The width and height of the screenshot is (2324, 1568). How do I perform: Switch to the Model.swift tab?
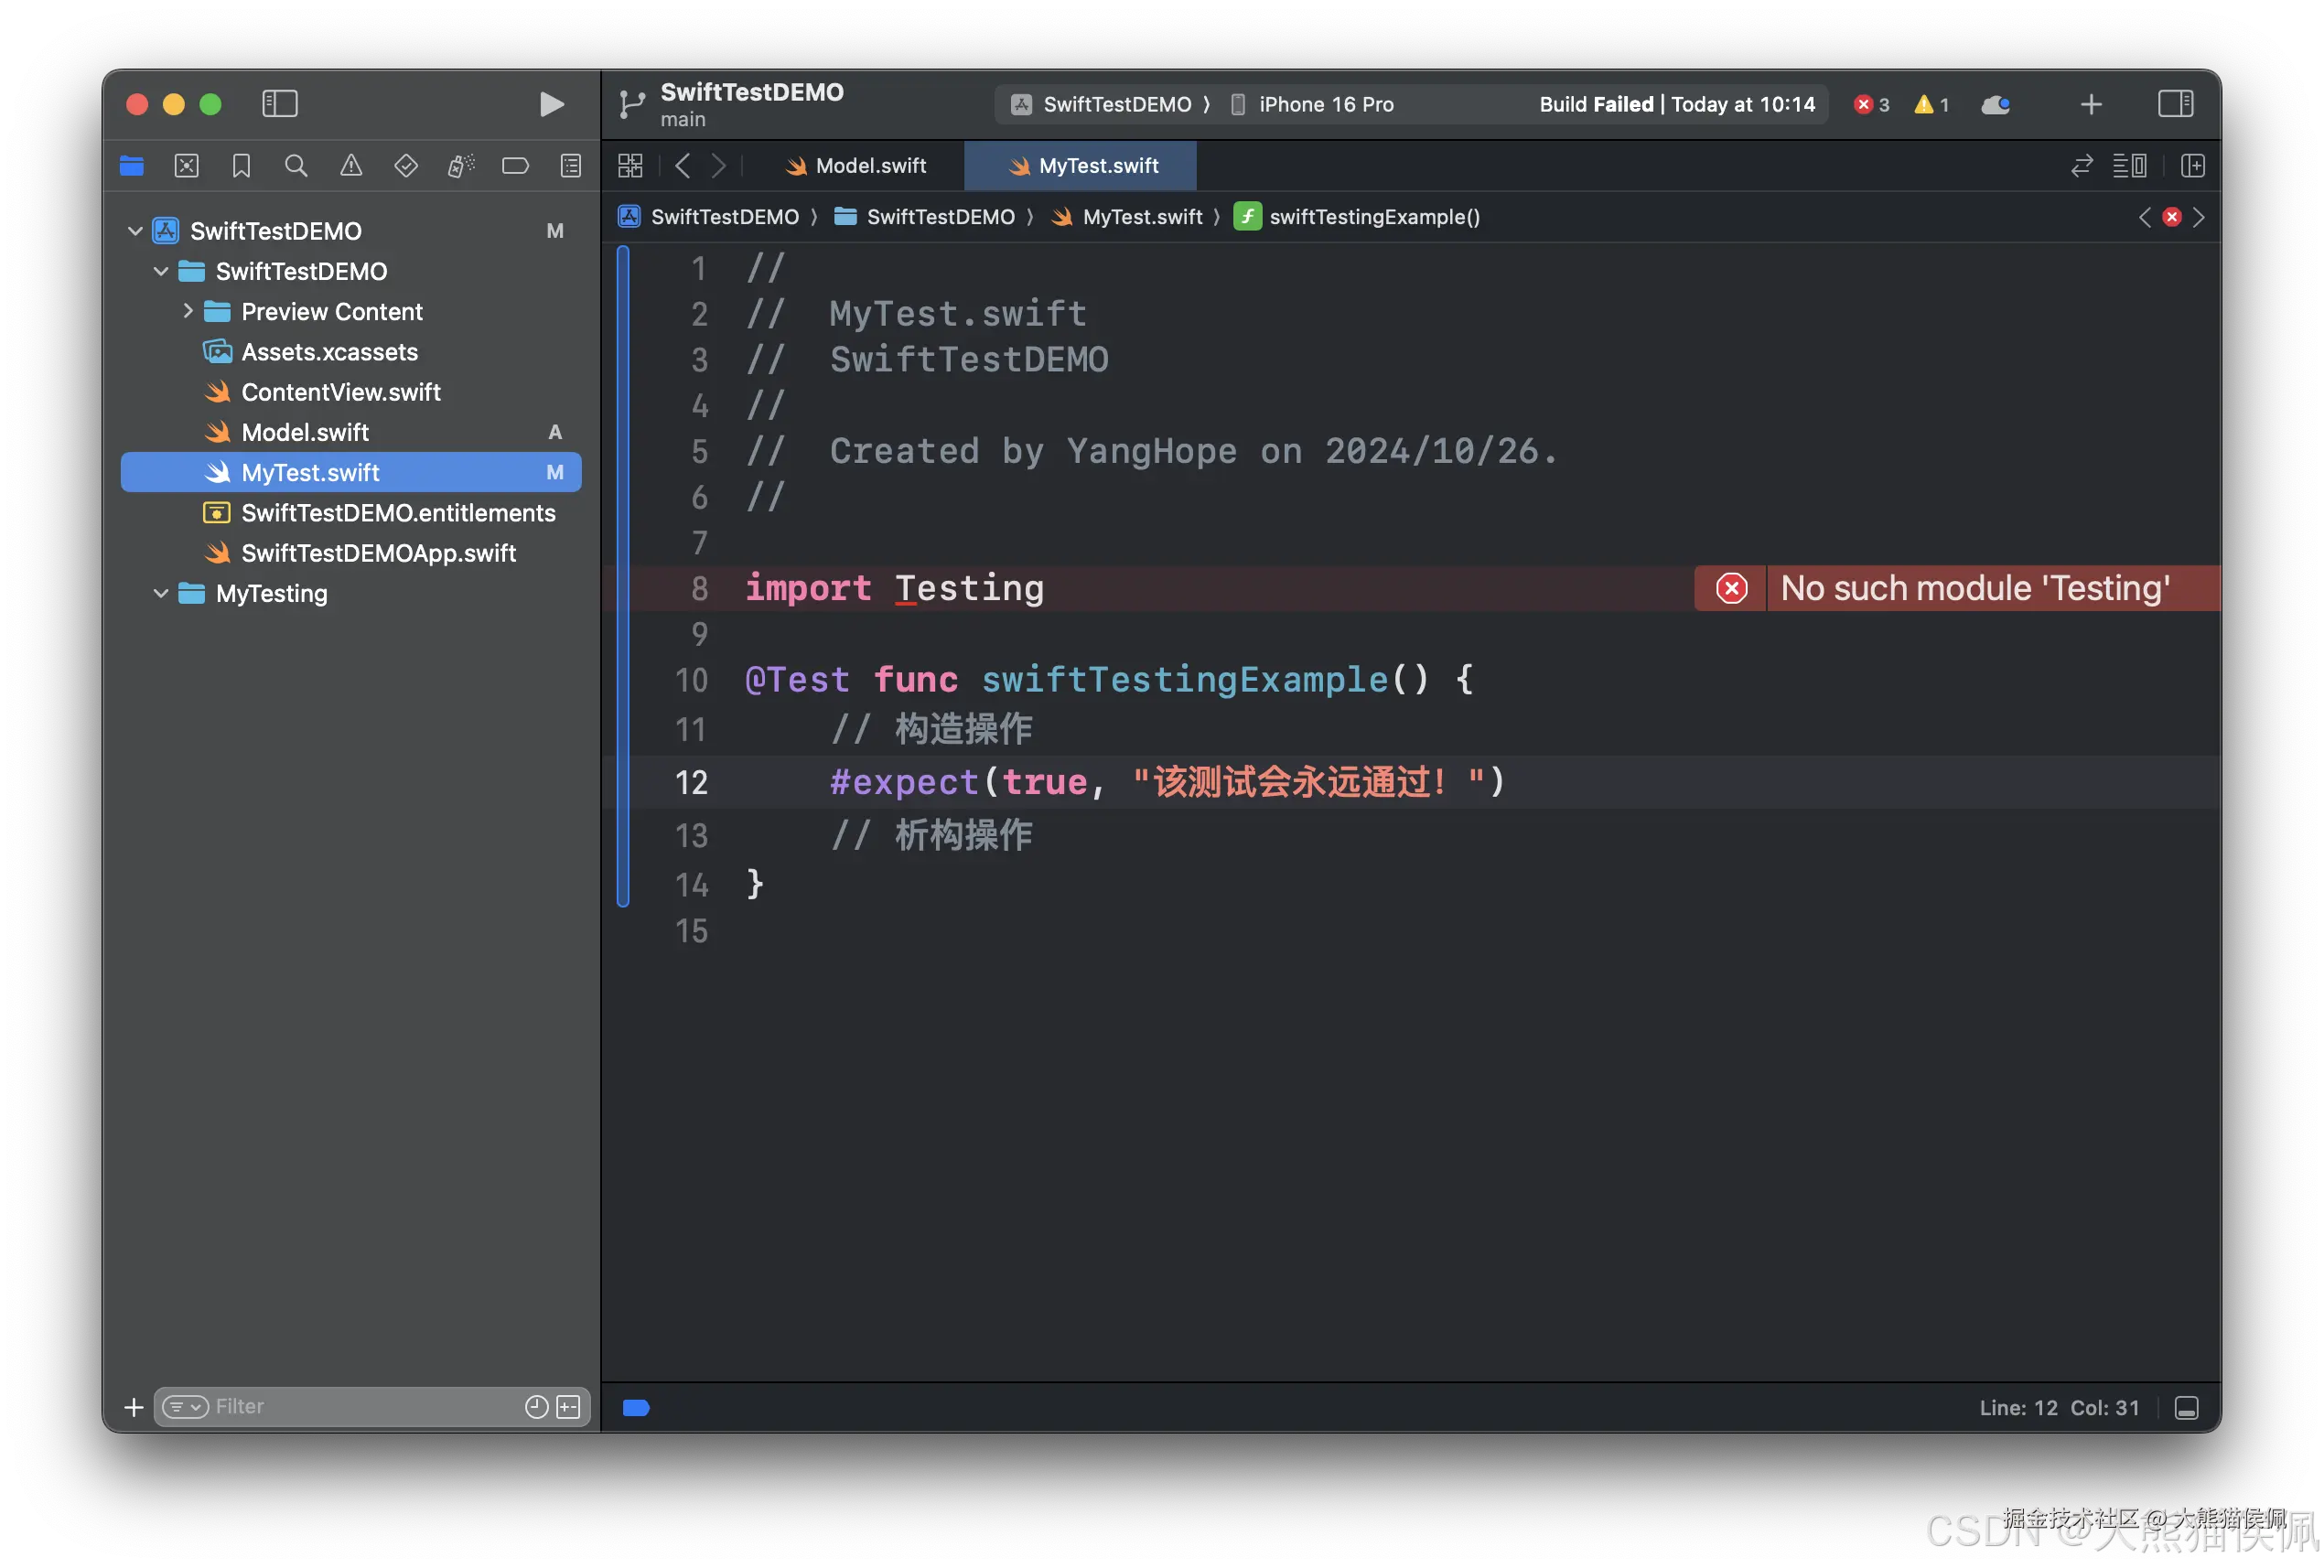[856, 166]
